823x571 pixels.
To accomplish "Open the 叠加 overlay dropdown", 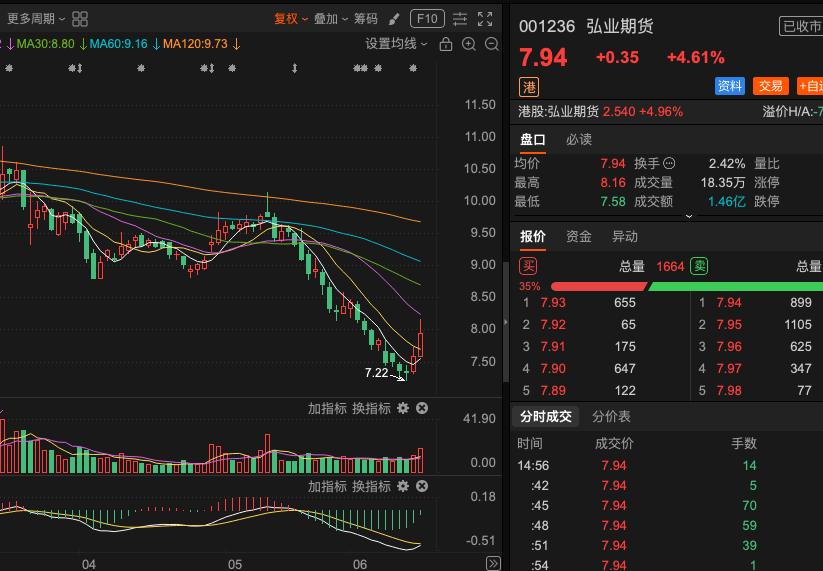I will (x=331, y=19).
